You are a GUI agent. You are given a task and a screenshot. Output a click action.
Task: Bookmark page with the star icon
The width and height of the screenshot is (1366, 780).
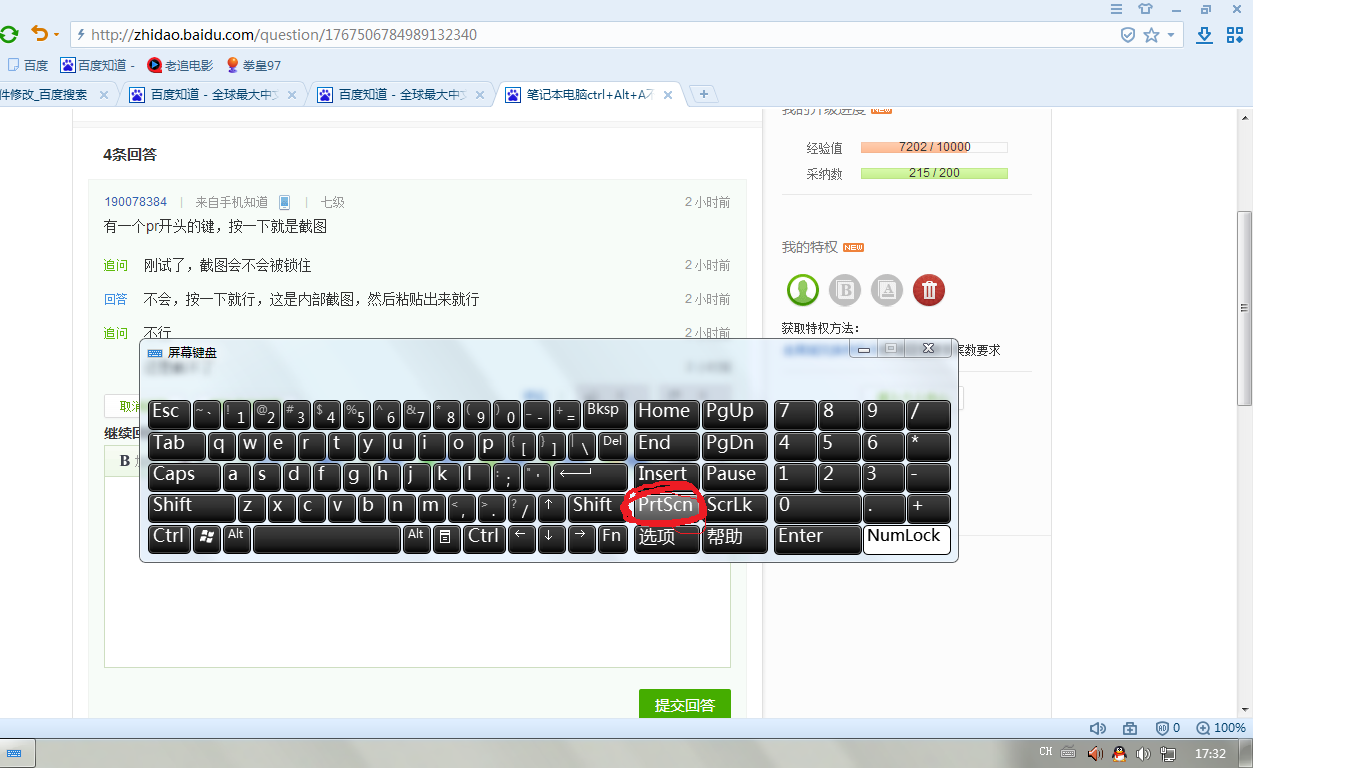click(1151, 35)
